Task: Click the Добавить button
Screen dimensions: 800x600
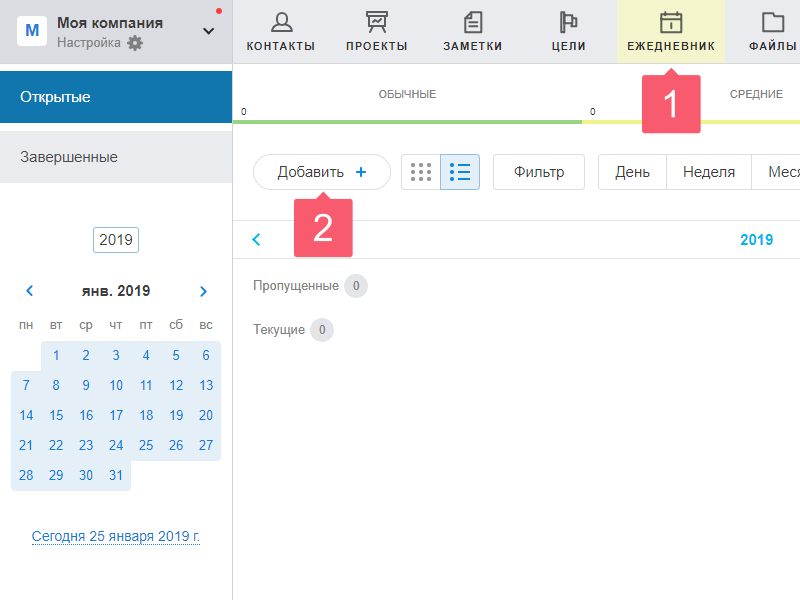Action: pyautogui.click(x=322, y=172)
